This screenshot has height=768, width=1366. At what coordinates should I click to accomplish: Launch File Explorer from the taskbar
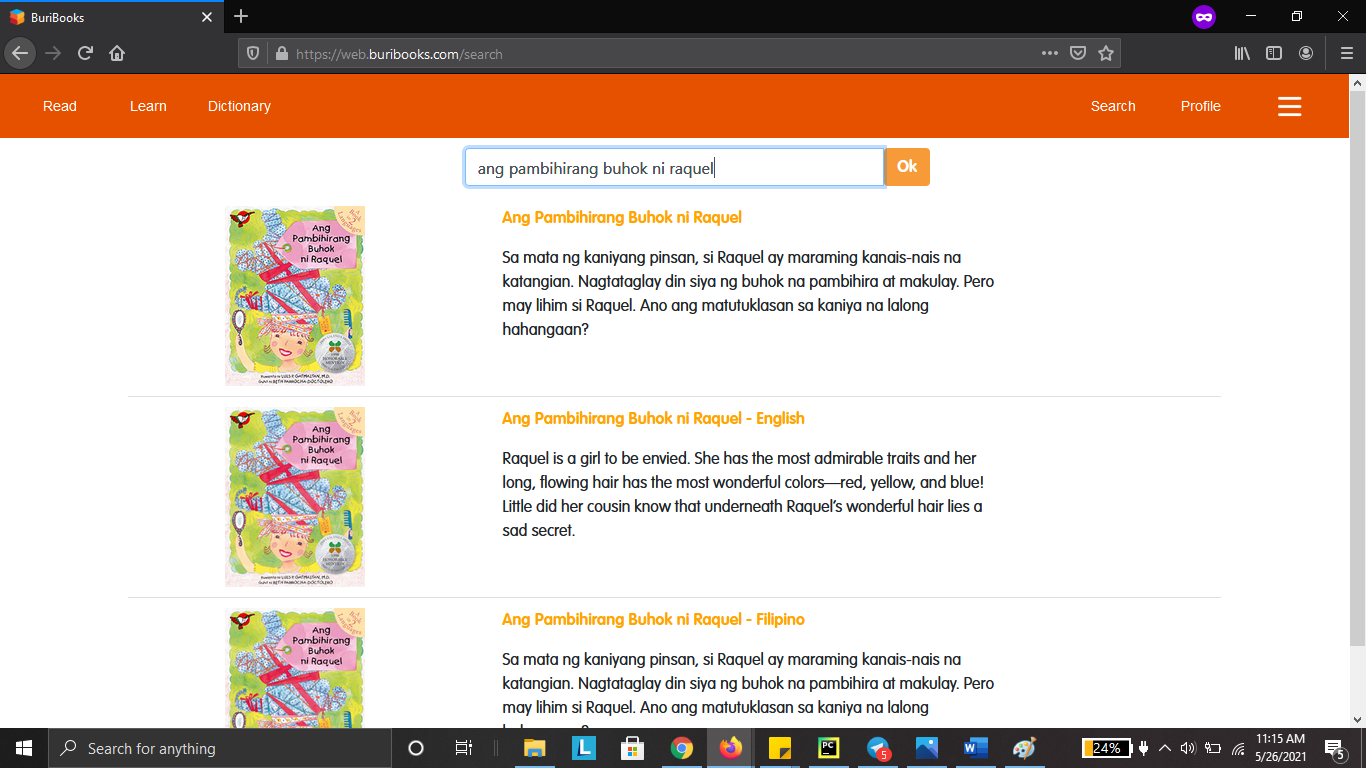coord(535,748)
